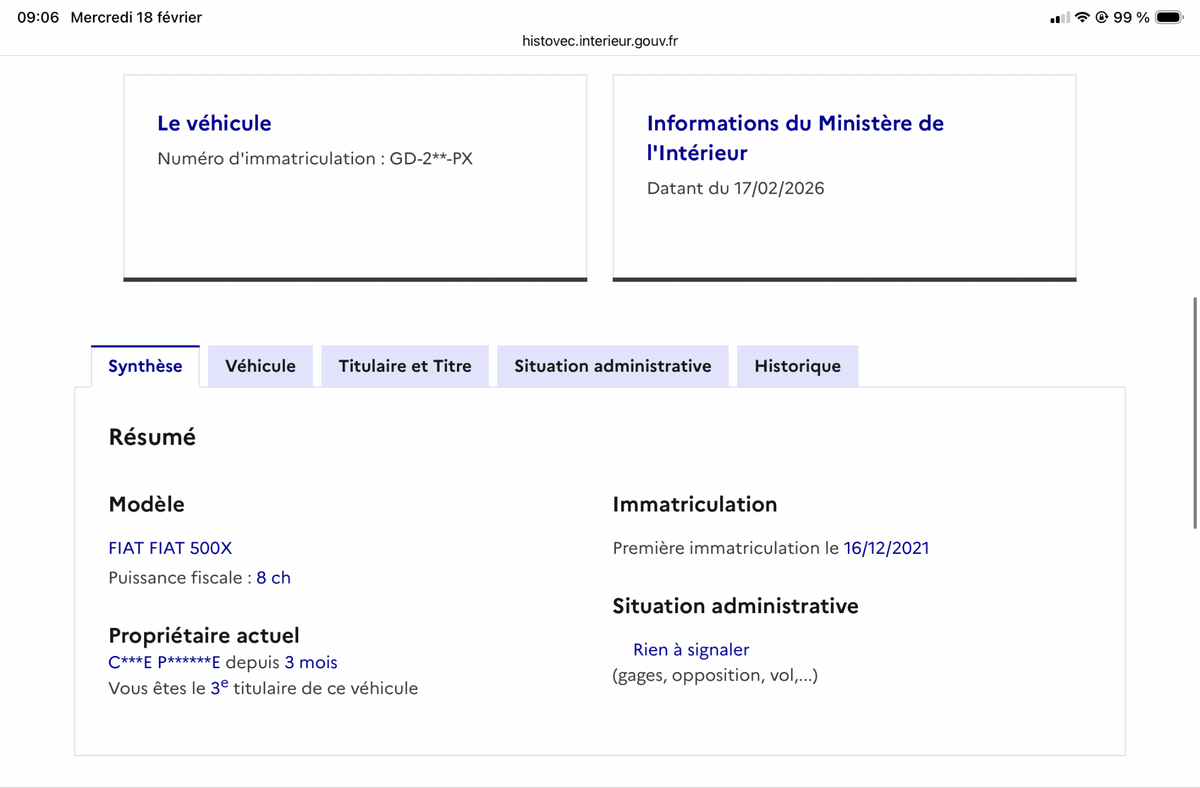Tap the histovec.interieur.gouv.fr address bar
The height and width of the screenshot is (788, 1200).
pyautogui.click(x=600, y=41)
